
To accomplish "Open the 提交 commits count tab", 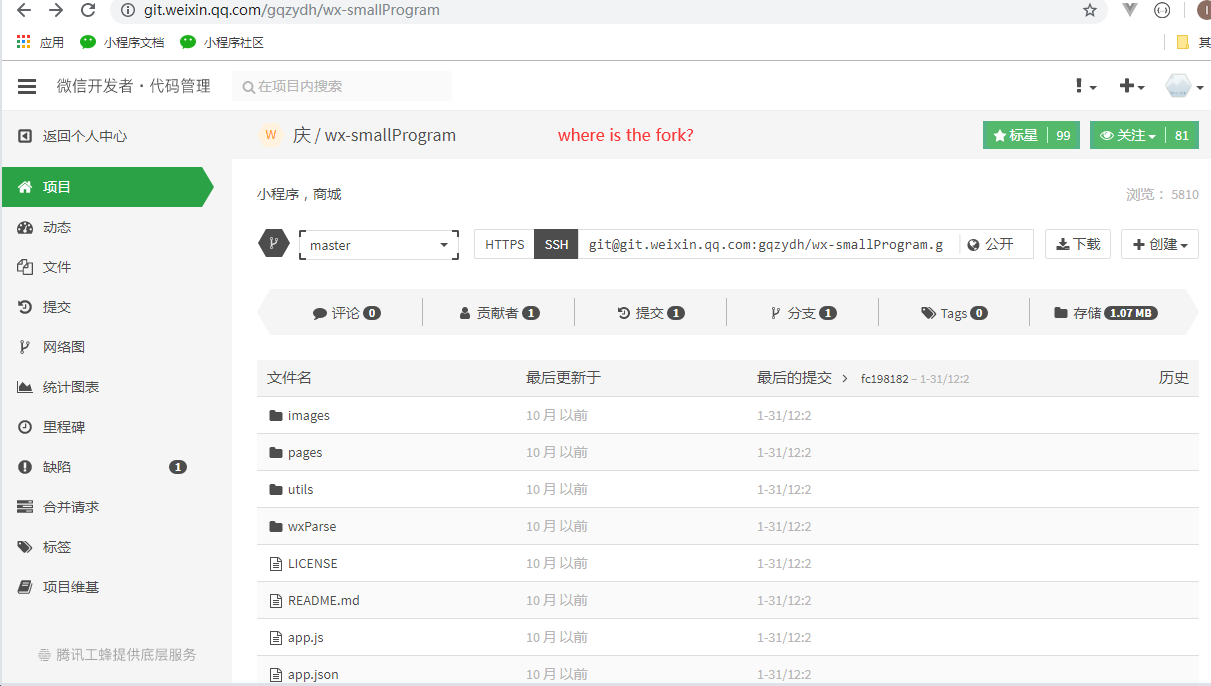I will [x=651, y=313].
